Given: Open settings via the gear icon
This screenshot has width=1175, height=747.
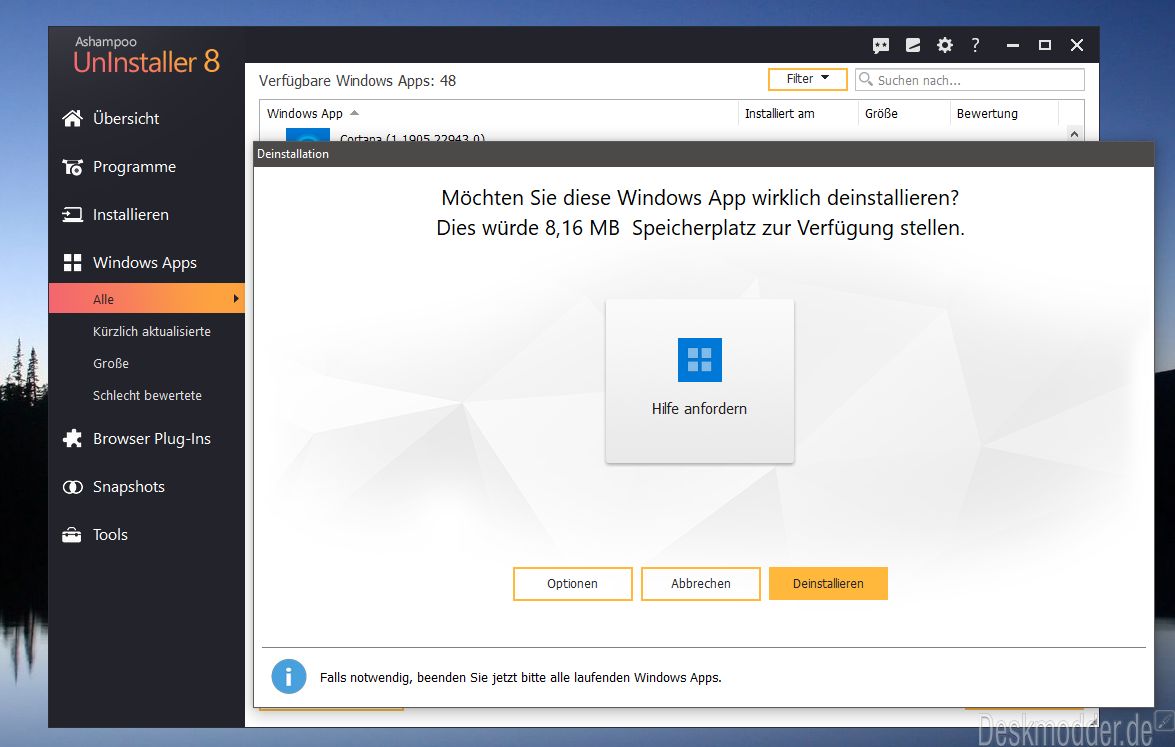Looking at the screenshot, I should coord(945,46).
